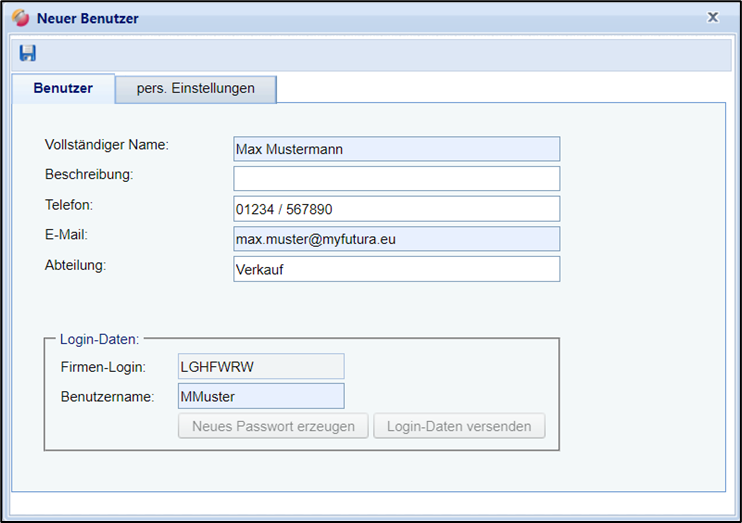
Task: Switch to the Benutzer tab
Action: [63, 88]
